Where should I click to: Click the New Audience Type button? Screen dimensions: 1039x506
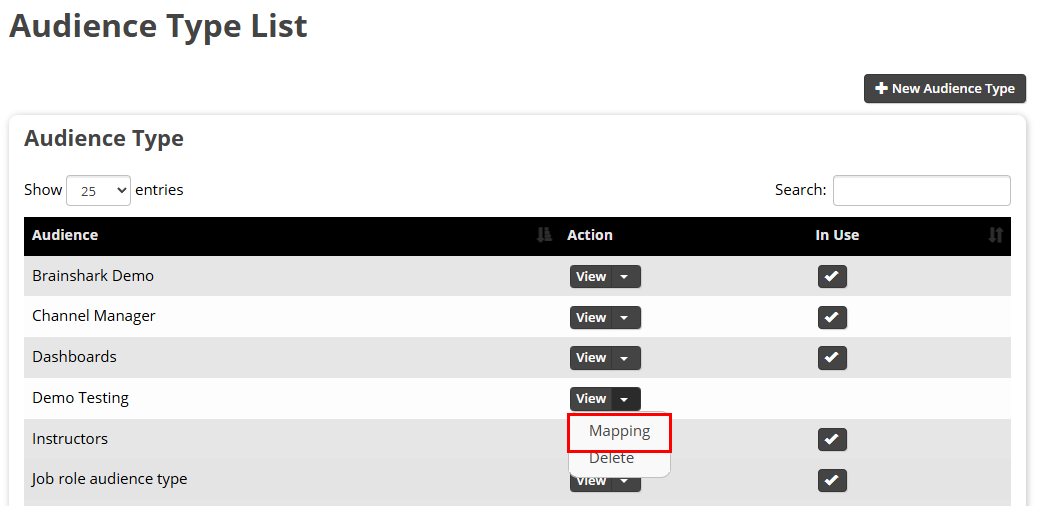pyautogui.click(x=945, y=88)
